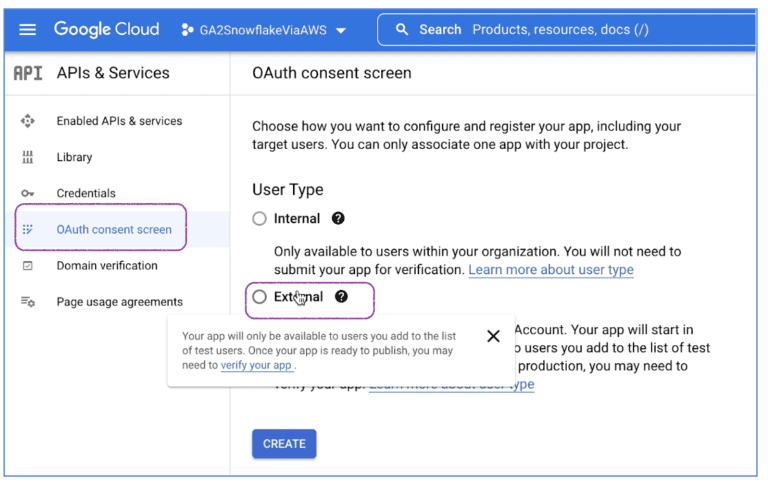This screenshot has height=485, width=768.
Task: Click the Google Cloud logo
Action: tap(106, 29)
